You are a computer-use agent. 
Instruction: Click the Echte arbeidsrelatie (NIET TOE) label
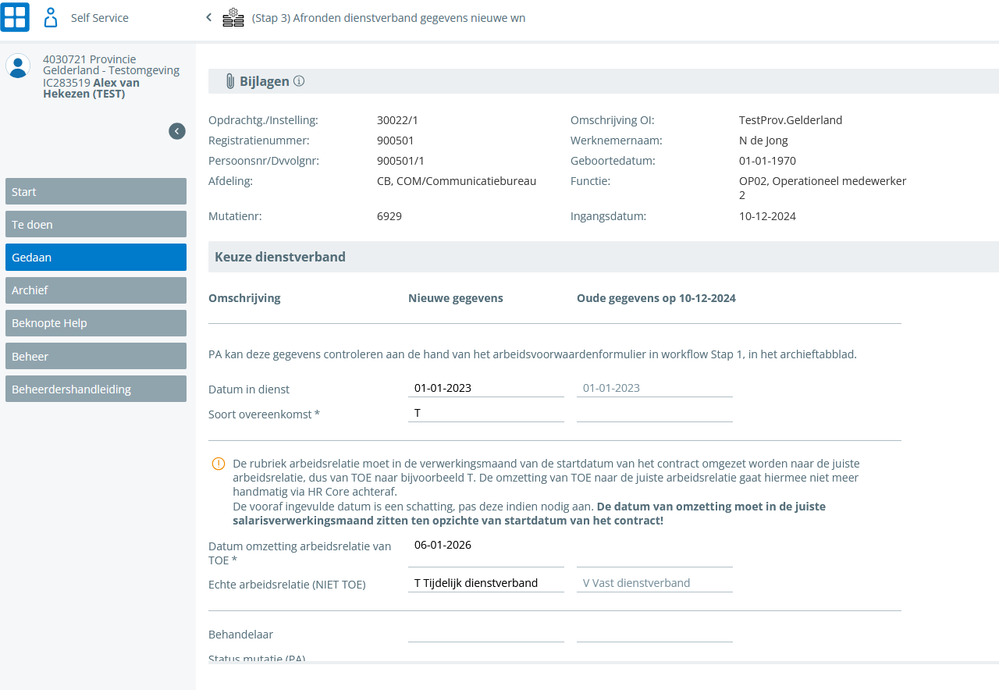[287, 584]
